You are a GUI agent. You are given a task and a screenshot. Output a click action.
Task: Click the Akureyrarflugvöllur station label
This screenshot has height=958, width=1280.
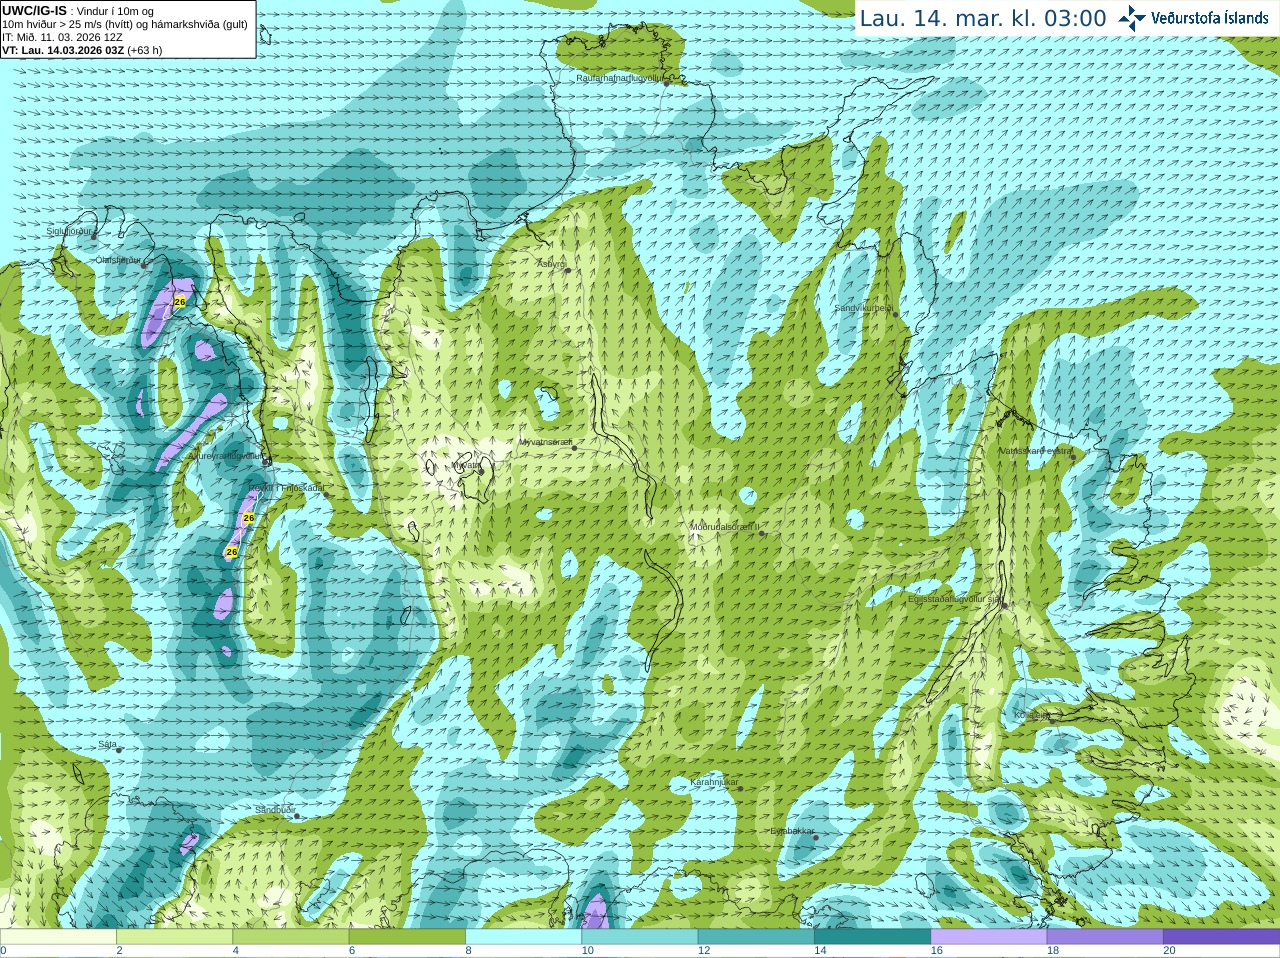(x=226, y=456)
